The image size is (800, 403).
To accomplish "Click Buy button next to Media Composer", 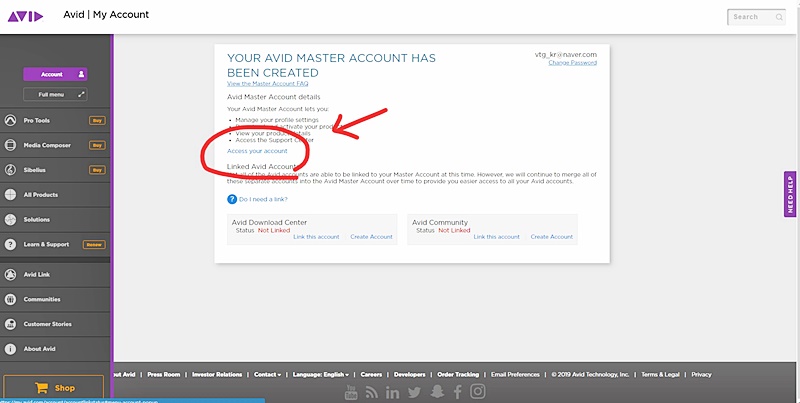I will click(97, 145).
